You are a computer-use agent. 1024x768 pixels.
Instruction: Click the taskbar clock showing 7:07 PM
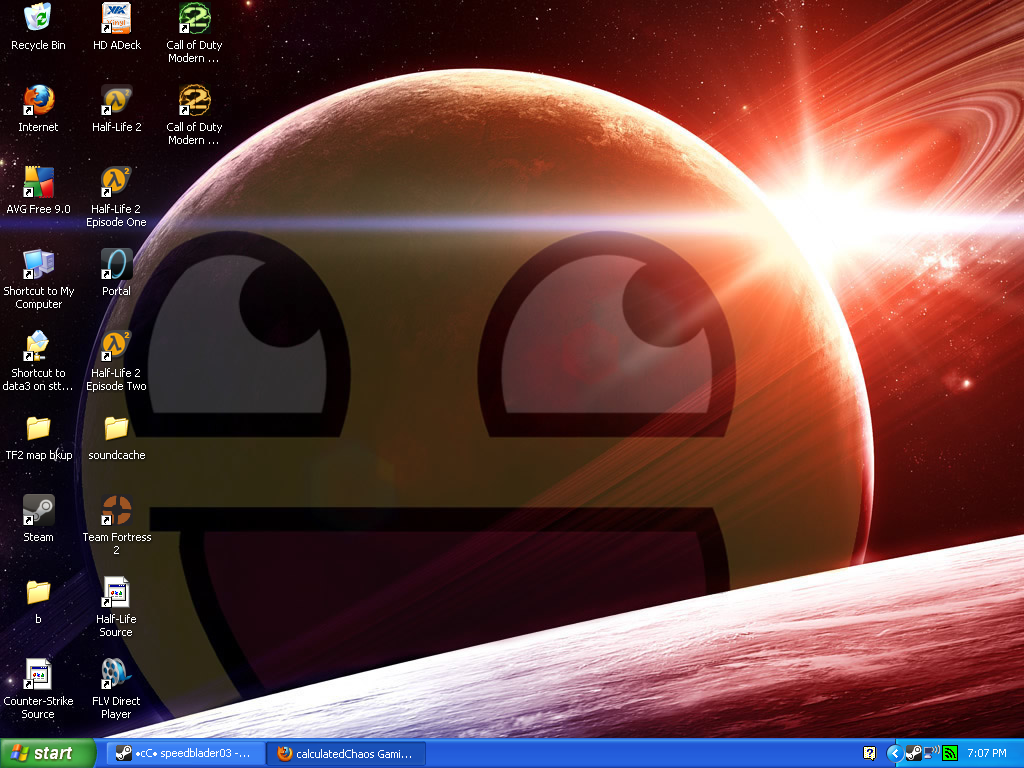987,753
